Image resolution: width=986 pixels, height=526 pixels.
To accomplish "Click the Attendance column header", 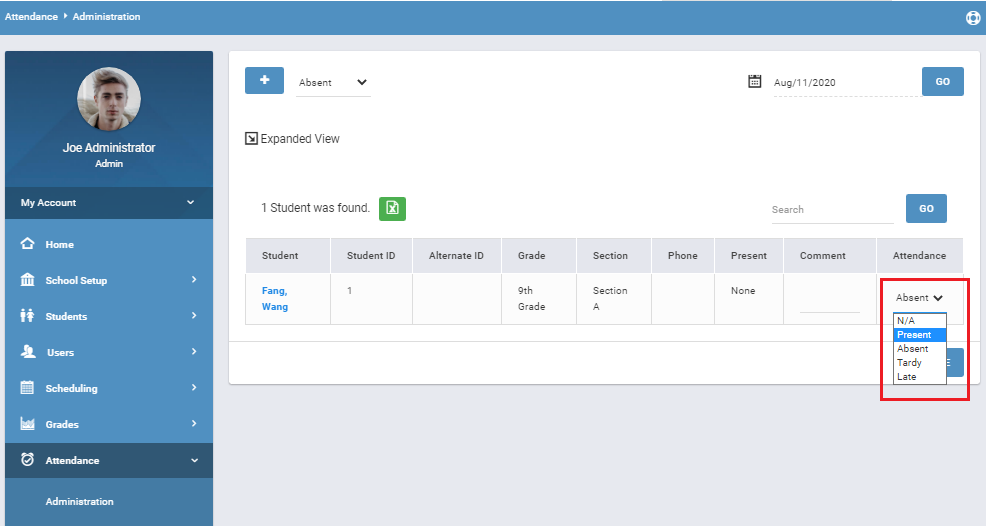I will tap(920, 255).
